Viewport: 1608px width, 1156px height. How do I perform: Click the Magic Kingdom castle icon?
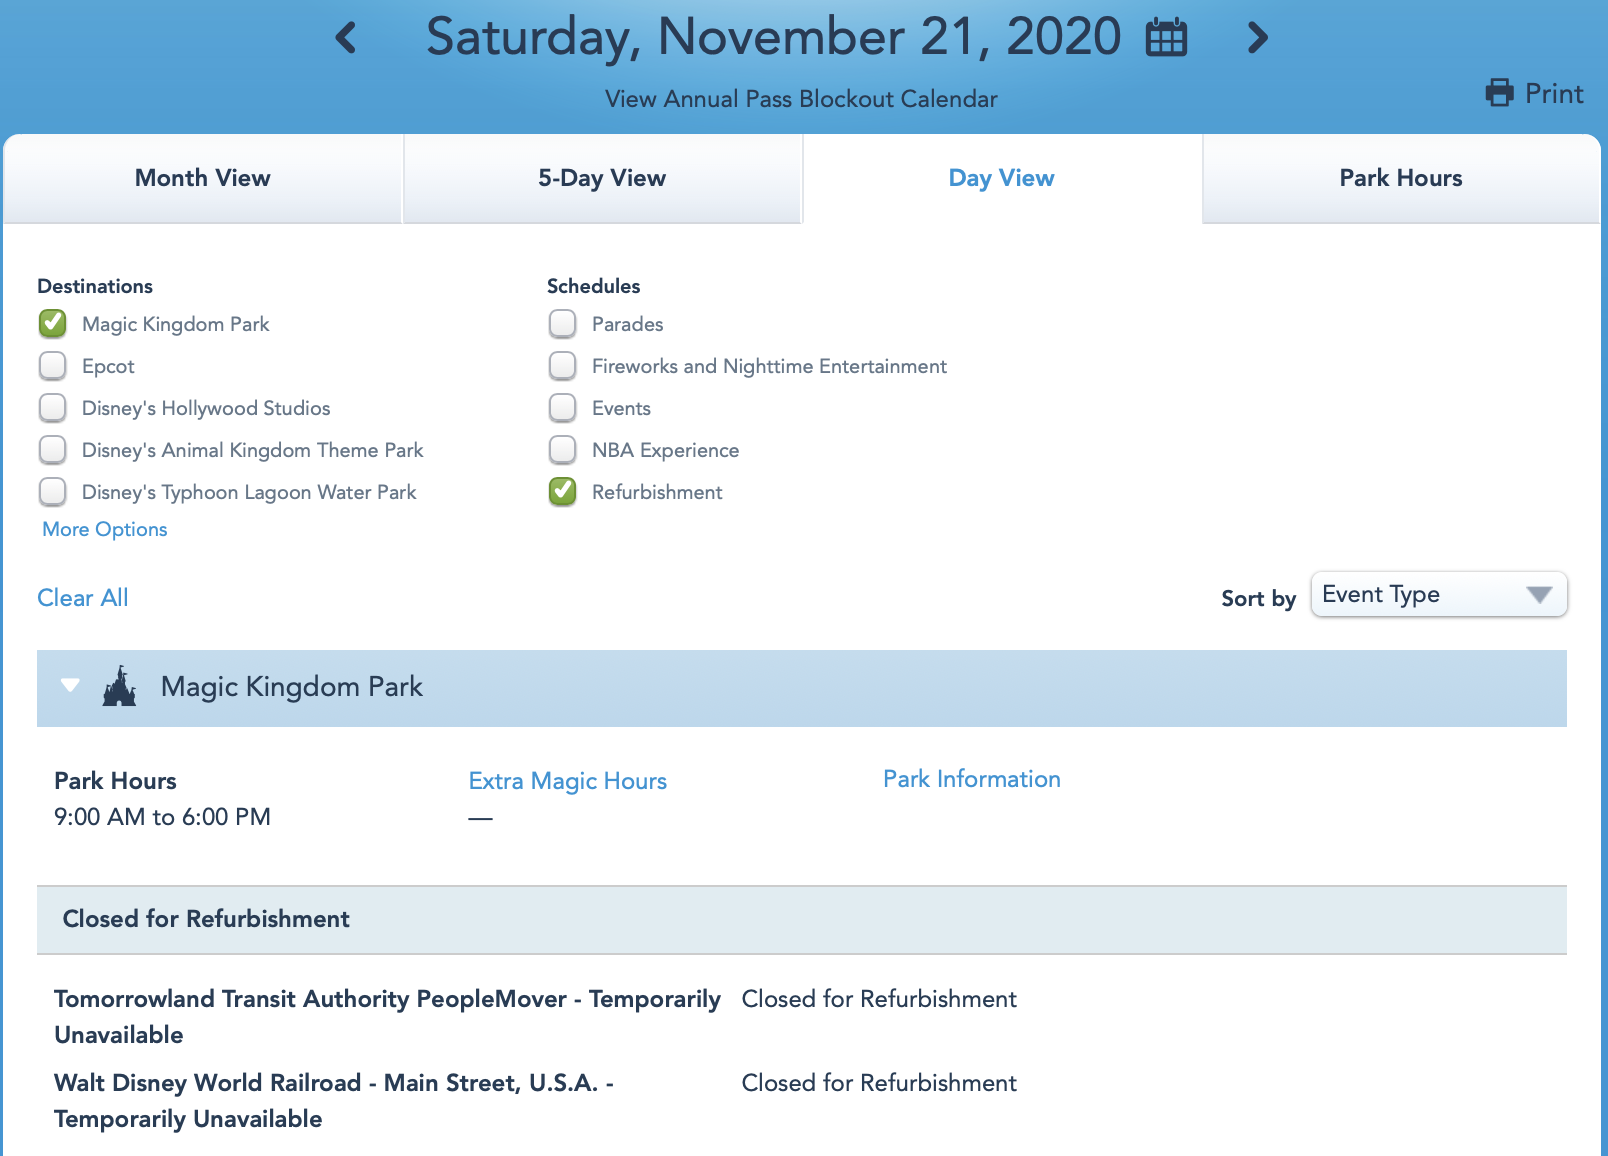pos(120,687)
